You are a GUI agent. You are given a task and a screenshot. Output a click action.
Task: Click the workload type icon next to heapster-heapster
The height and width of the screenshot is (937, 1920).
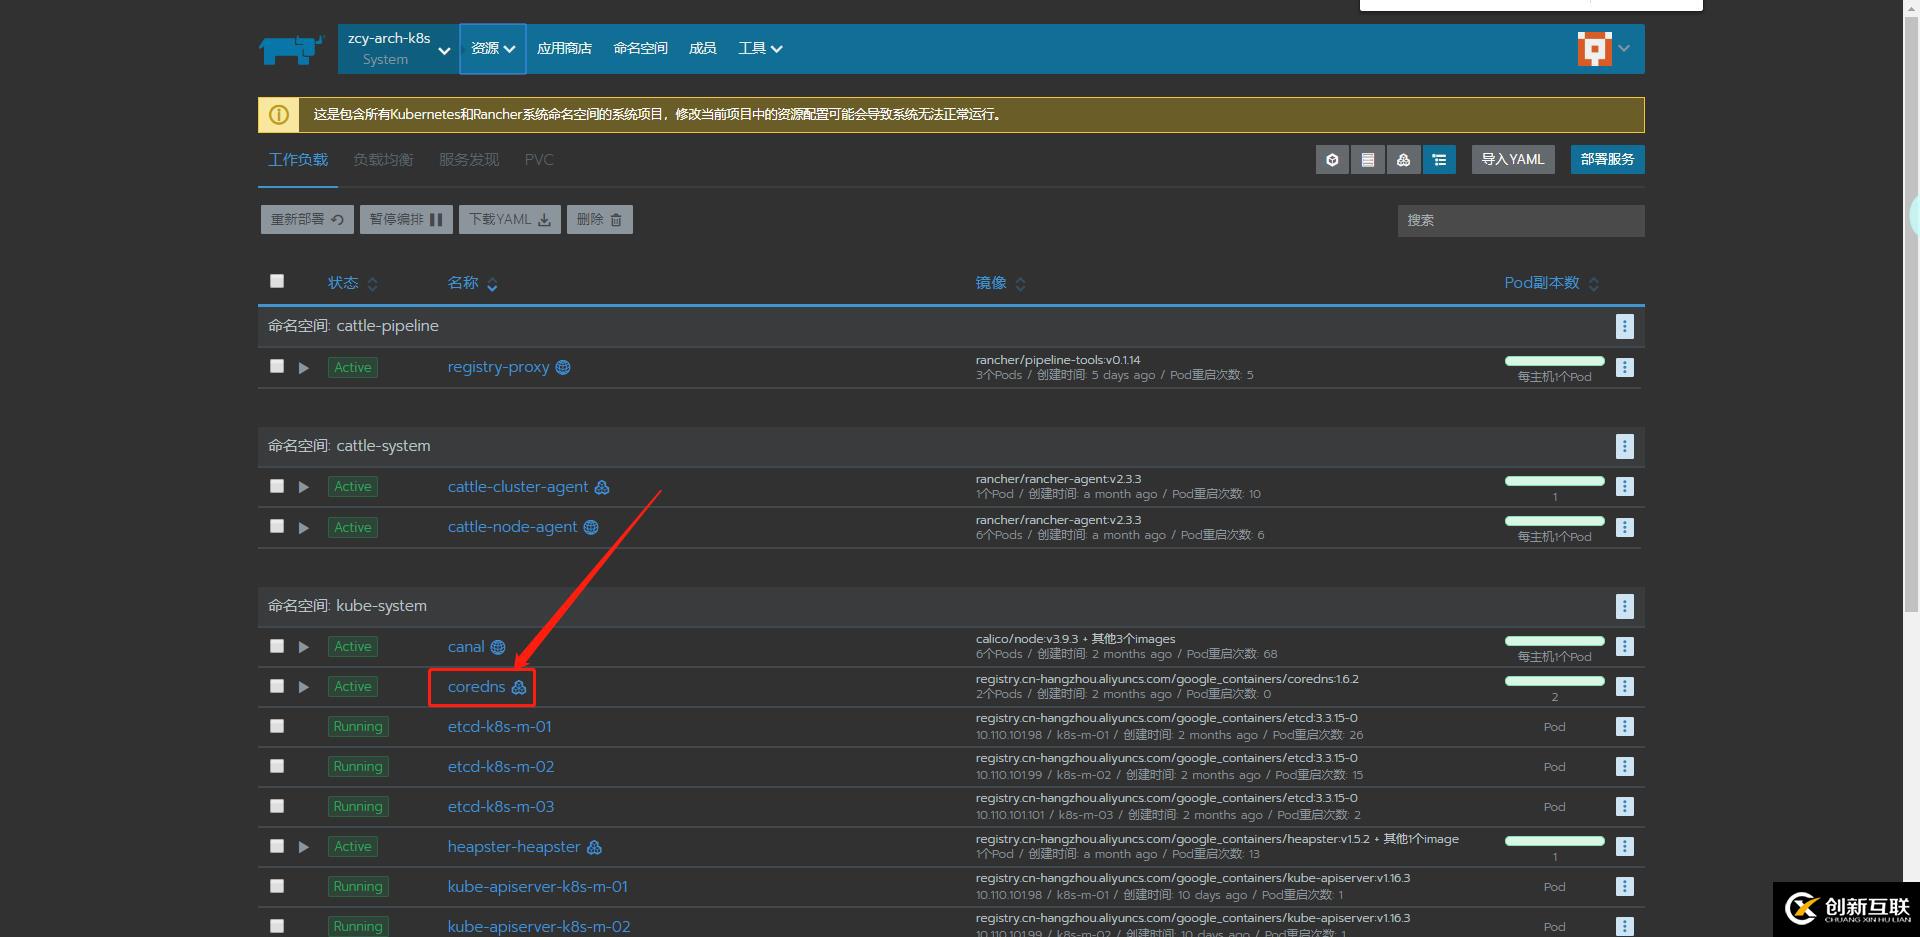click(594, 847)
